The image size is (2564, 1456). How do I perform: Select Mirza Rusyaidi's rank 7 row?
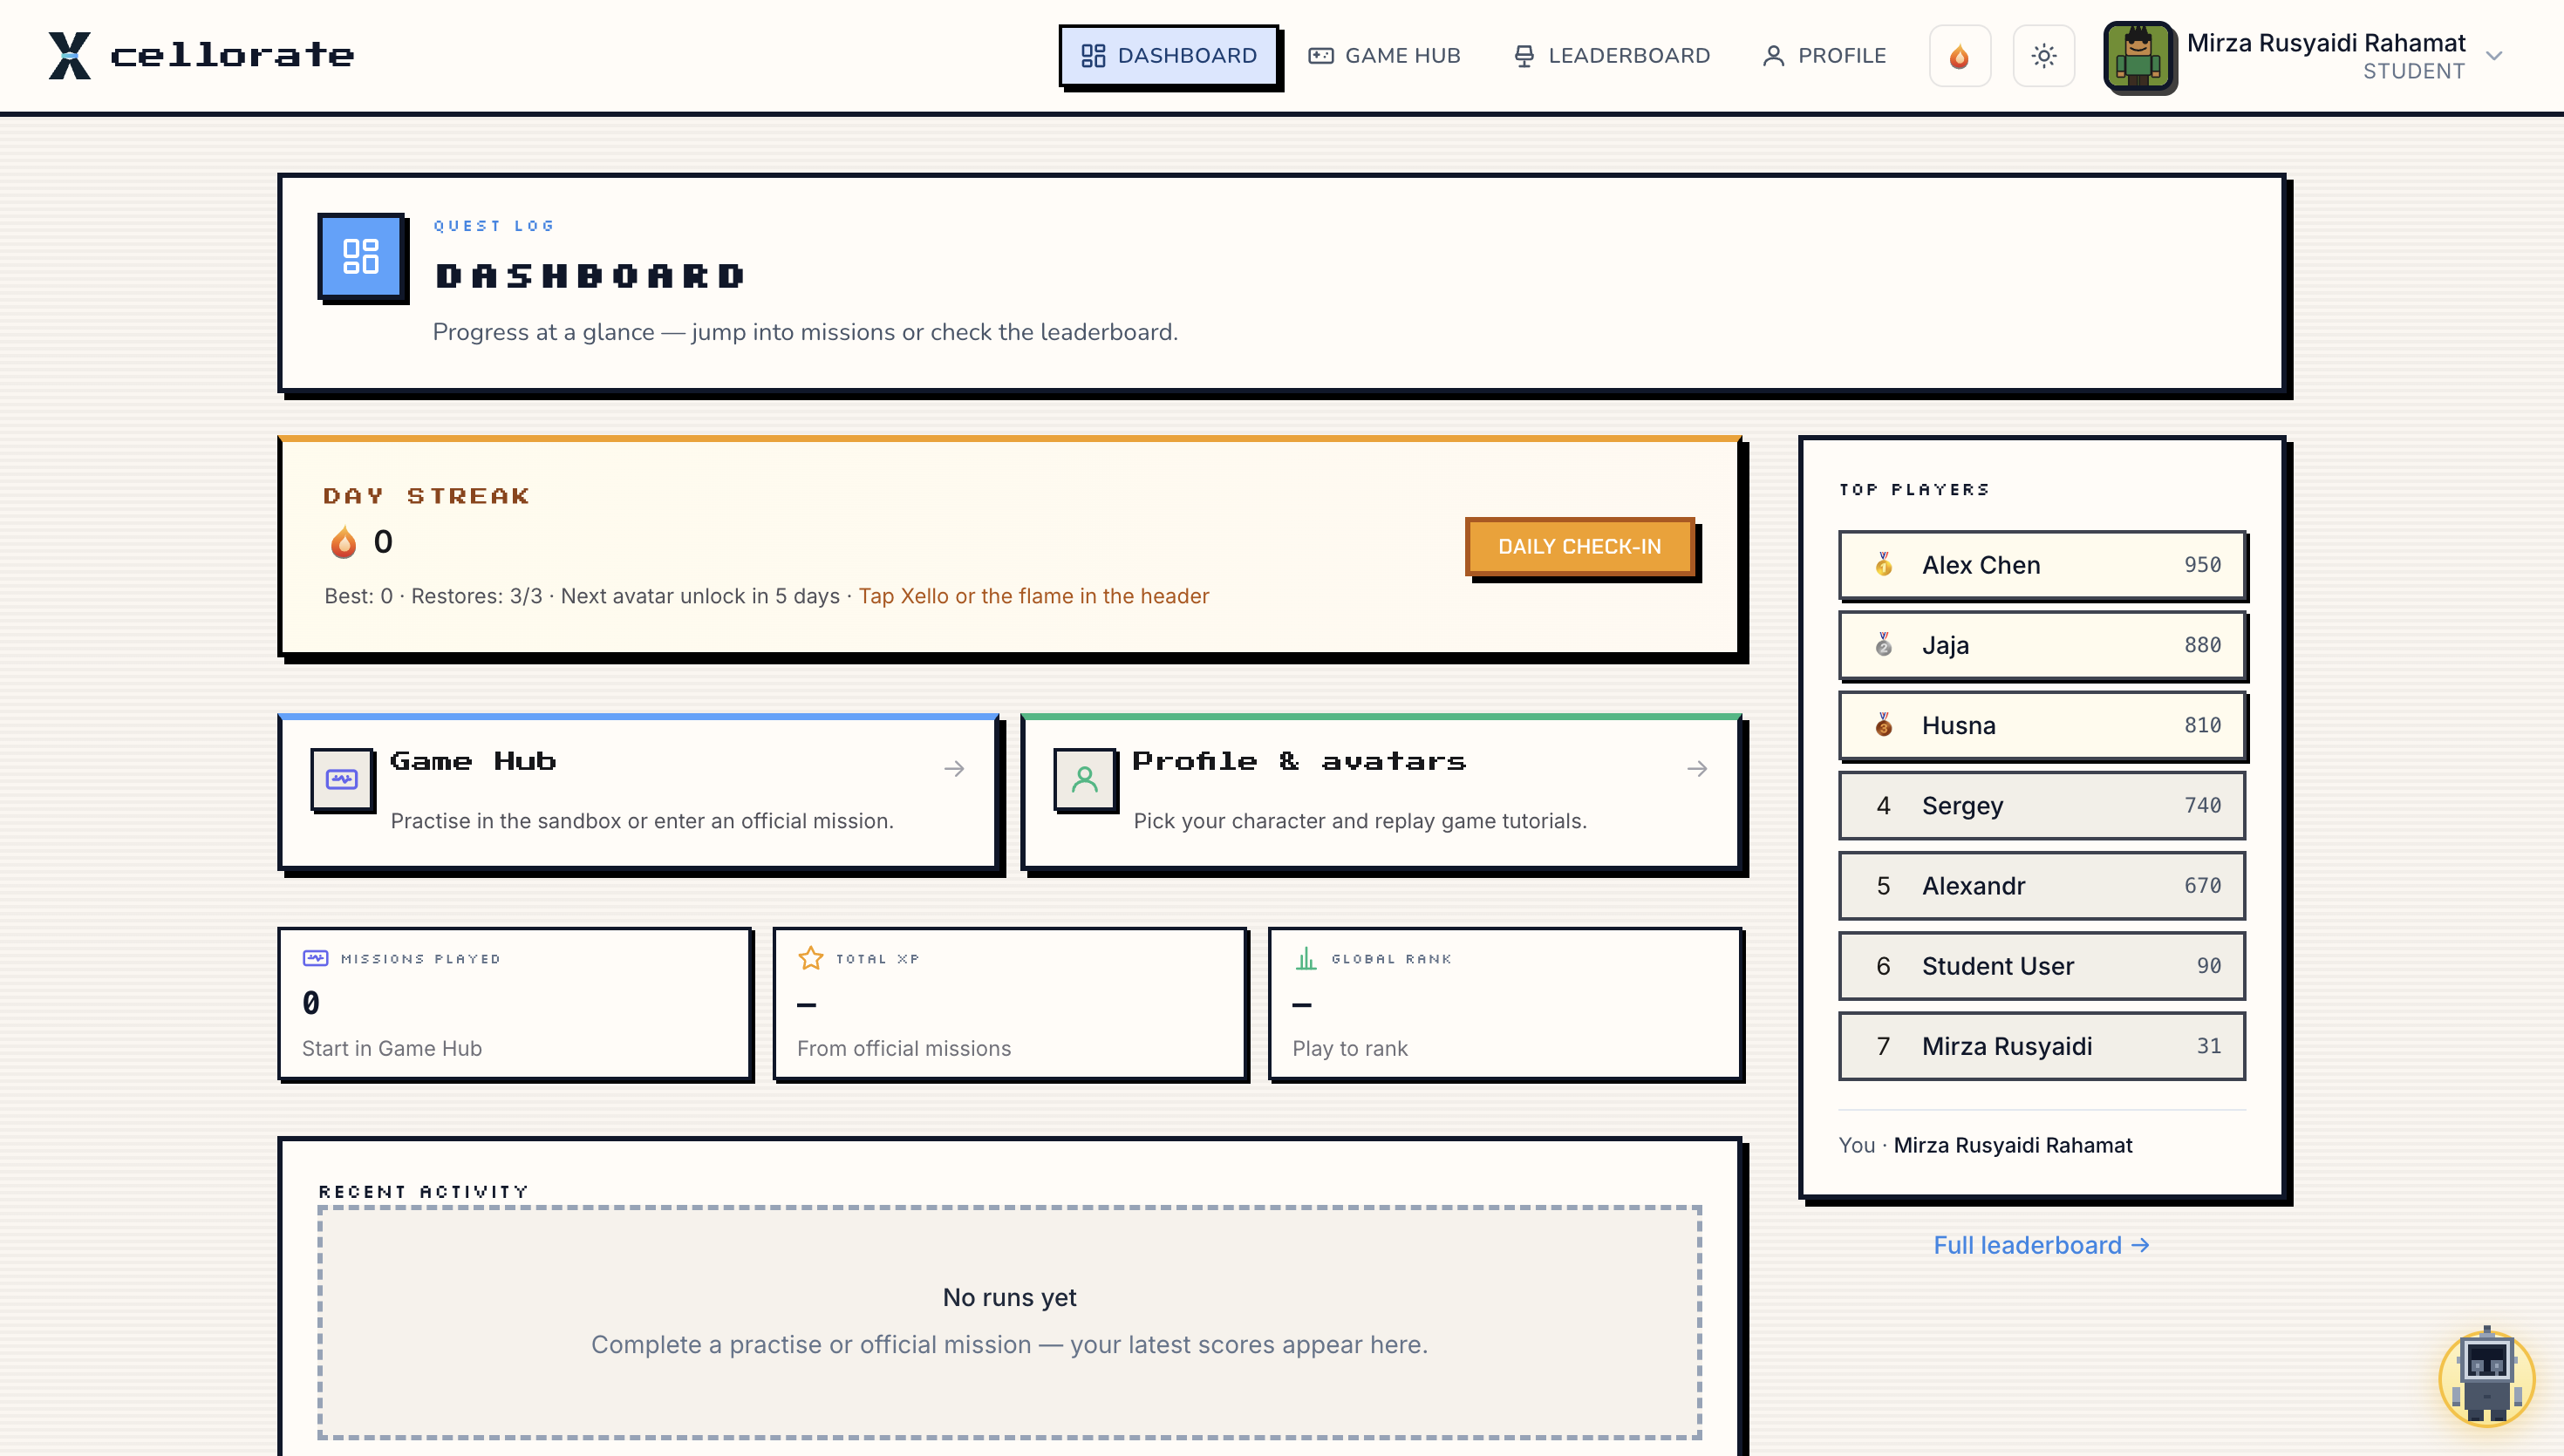tap(2042, 1045)
